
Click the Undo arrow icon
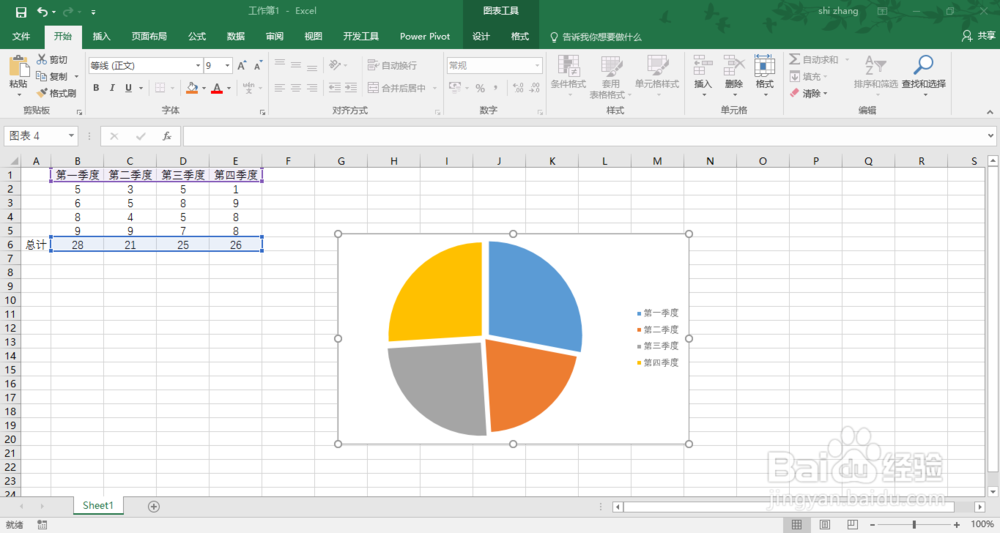click(x=43, y=11)
